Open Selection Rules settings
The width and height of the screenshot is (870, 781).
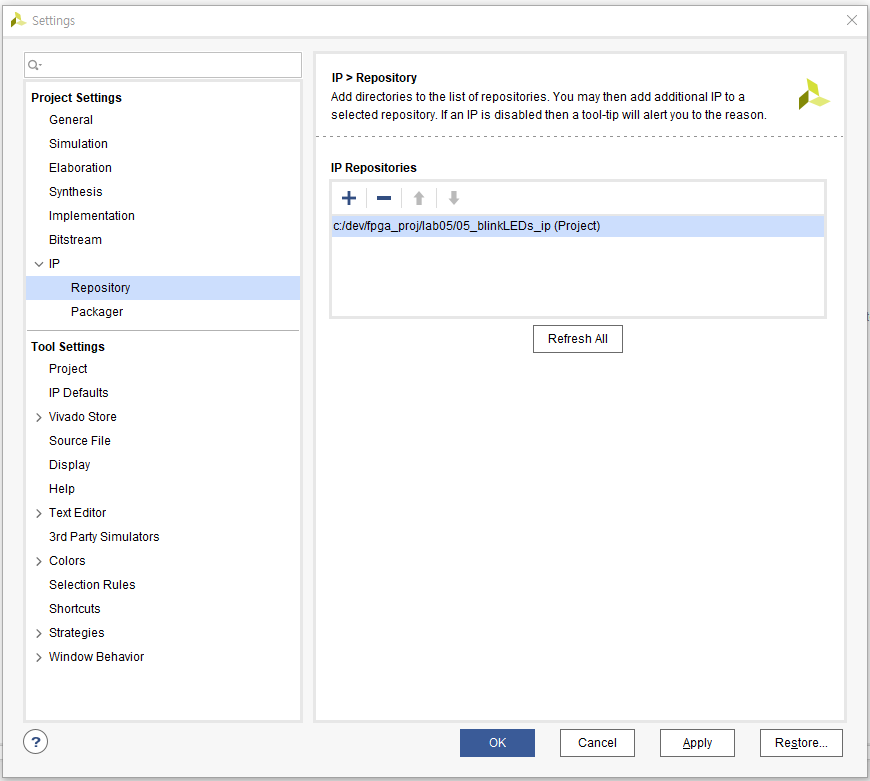tap(92, 585)
